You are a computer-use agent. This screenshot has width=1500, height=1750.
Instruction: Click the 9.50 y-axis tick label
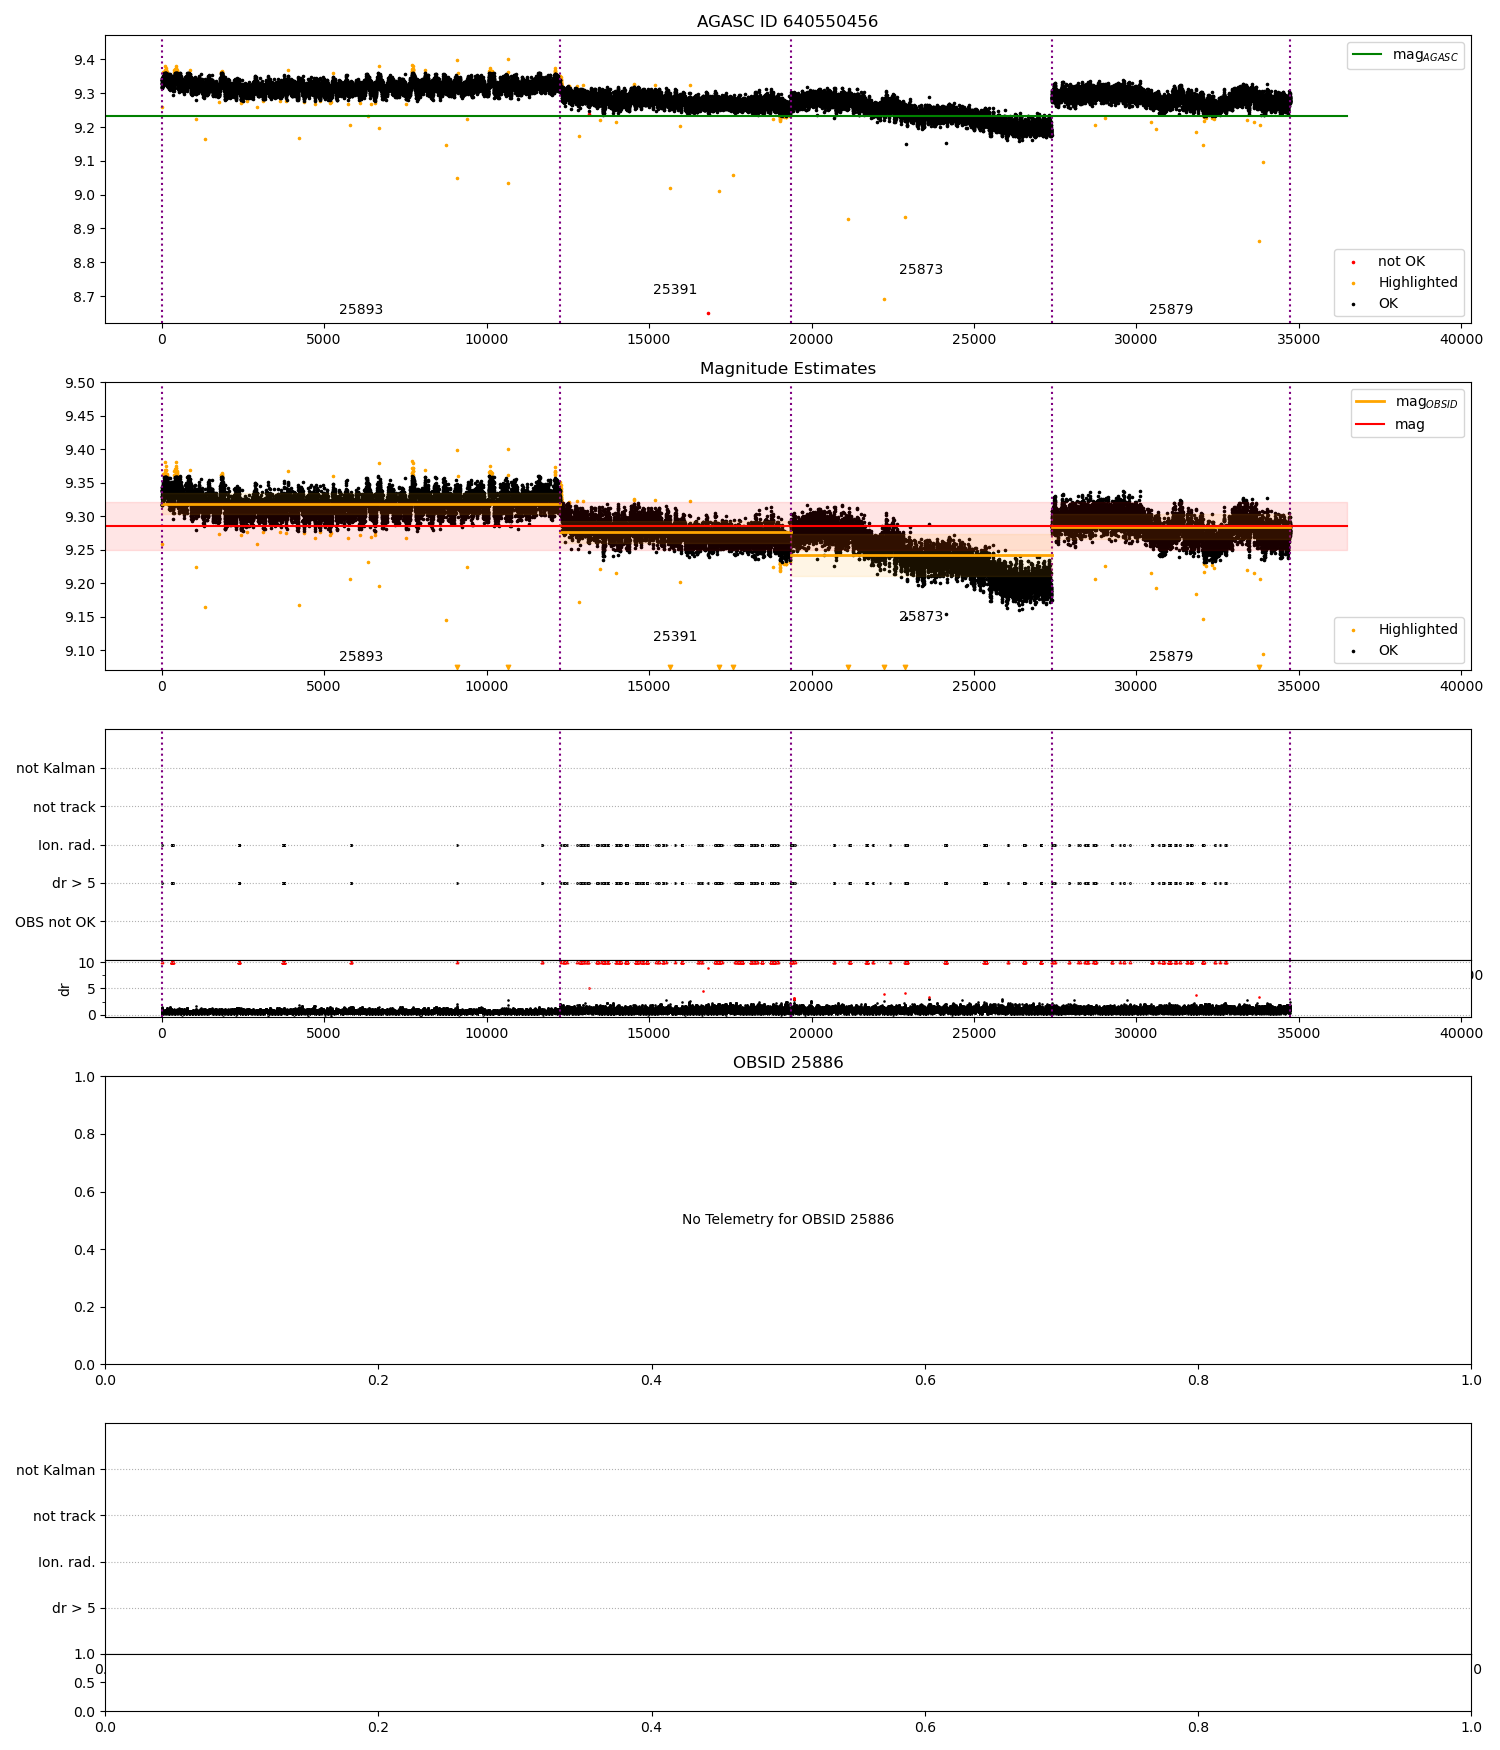[x=79, y=383]
